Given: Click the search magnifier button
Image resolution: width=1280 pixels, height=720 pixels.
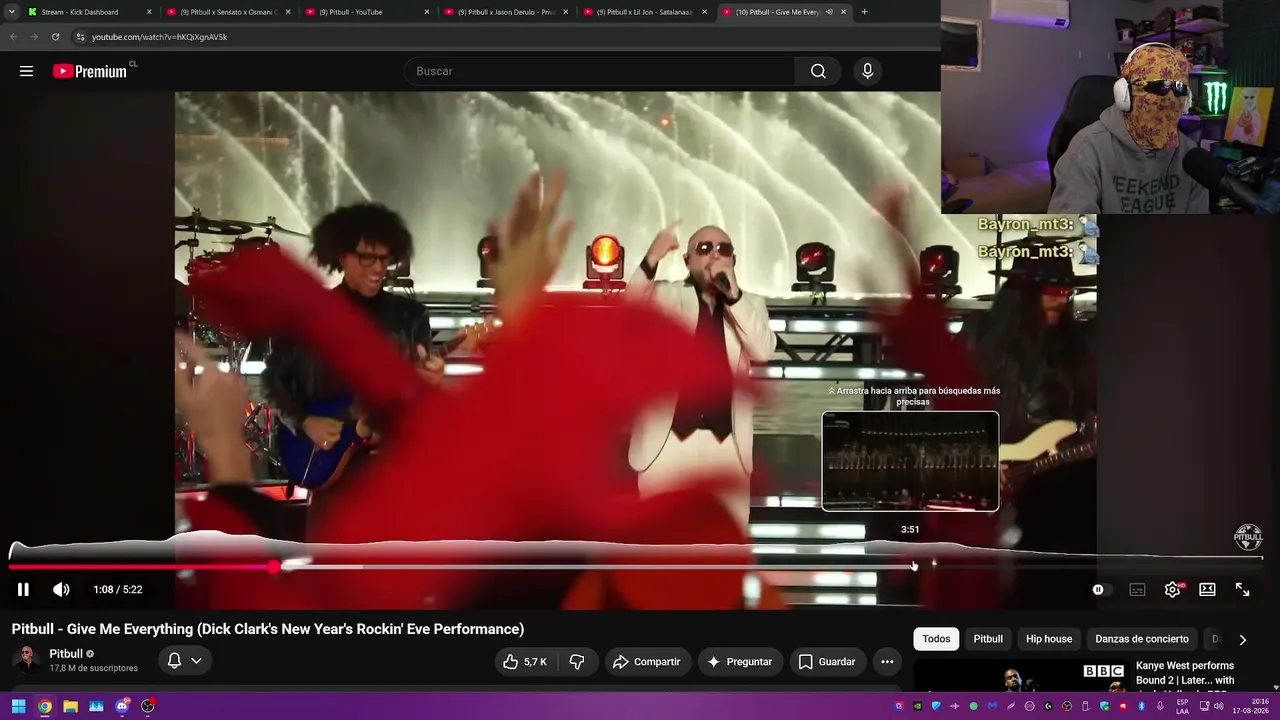Looking at the screenshot, I should tap(818, 71).
